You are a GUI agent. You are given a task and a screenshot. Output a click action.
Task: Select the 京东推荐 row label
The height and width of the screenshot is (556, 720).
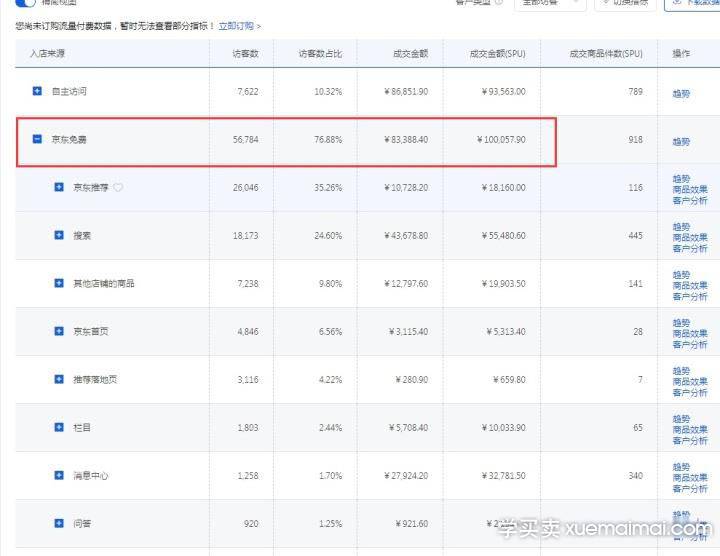click(91, 187)
